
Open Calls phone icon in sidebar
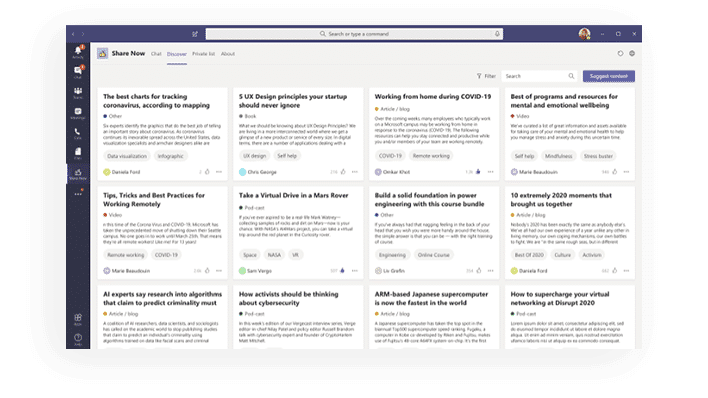(78, 133)
